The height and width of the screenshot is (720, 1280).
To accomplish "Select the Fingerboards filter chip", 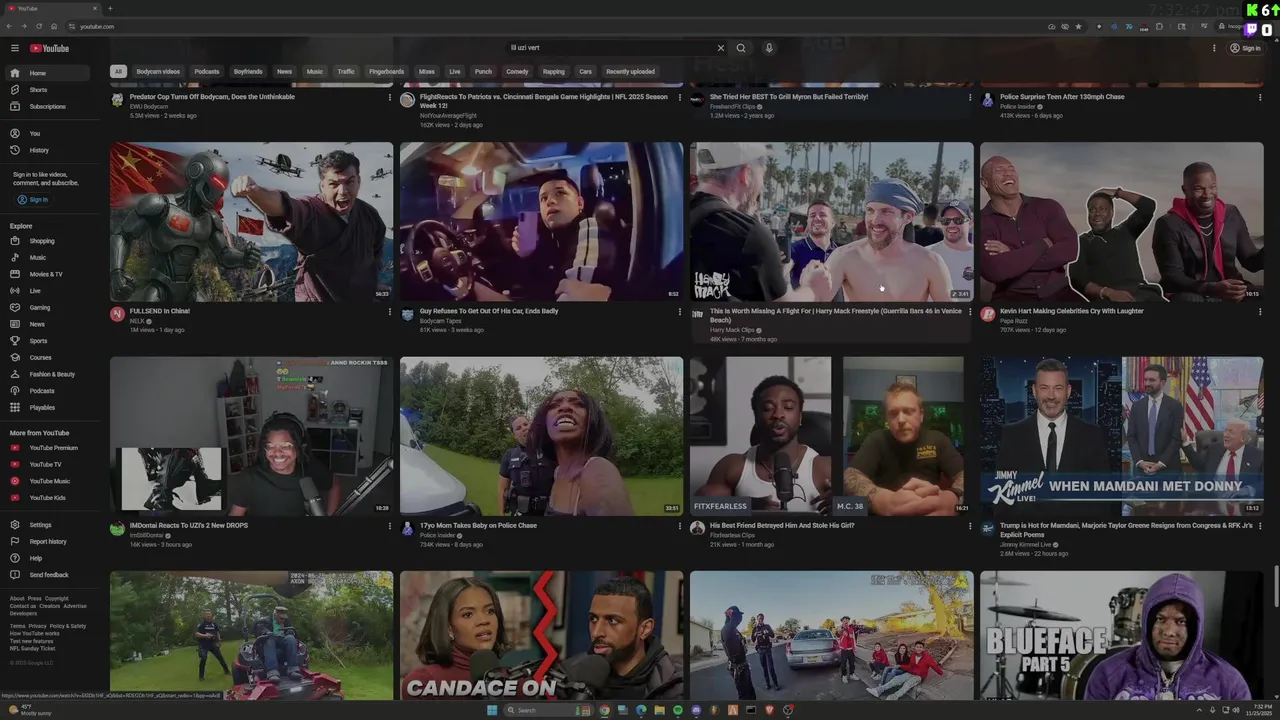I will 386,72.
